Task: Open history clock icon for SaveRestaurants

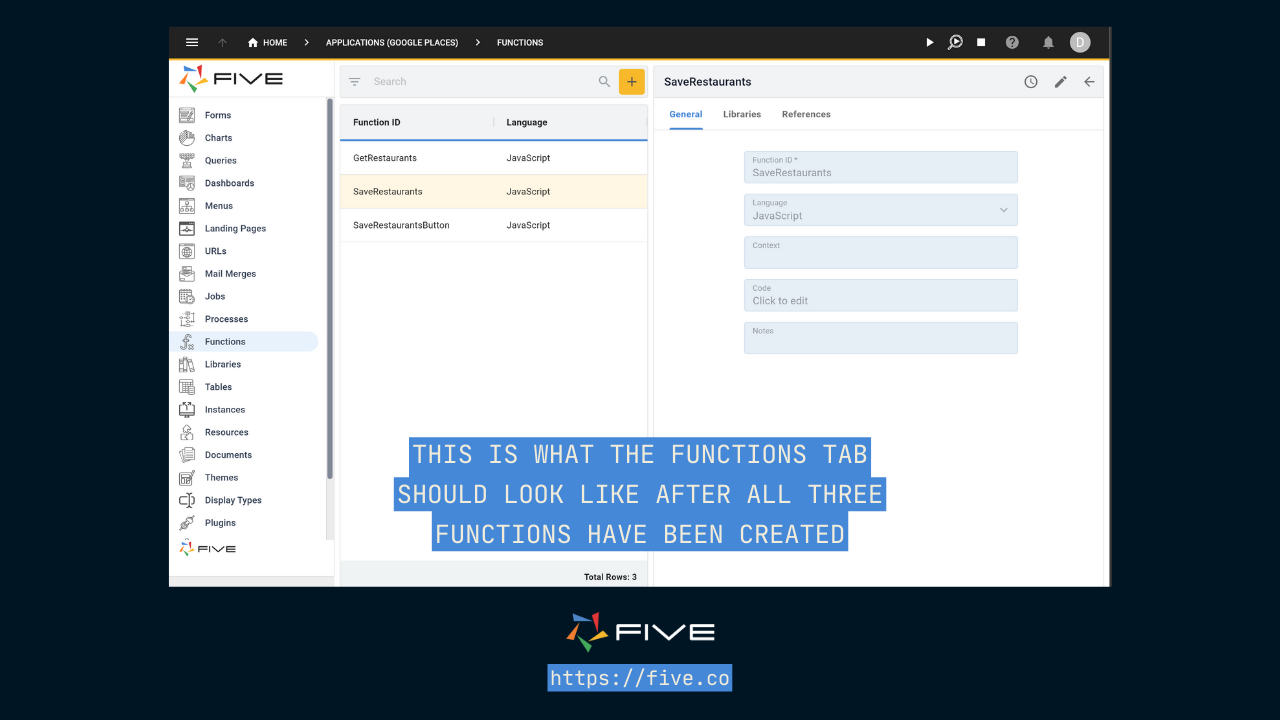Action: pos(1031,82)
